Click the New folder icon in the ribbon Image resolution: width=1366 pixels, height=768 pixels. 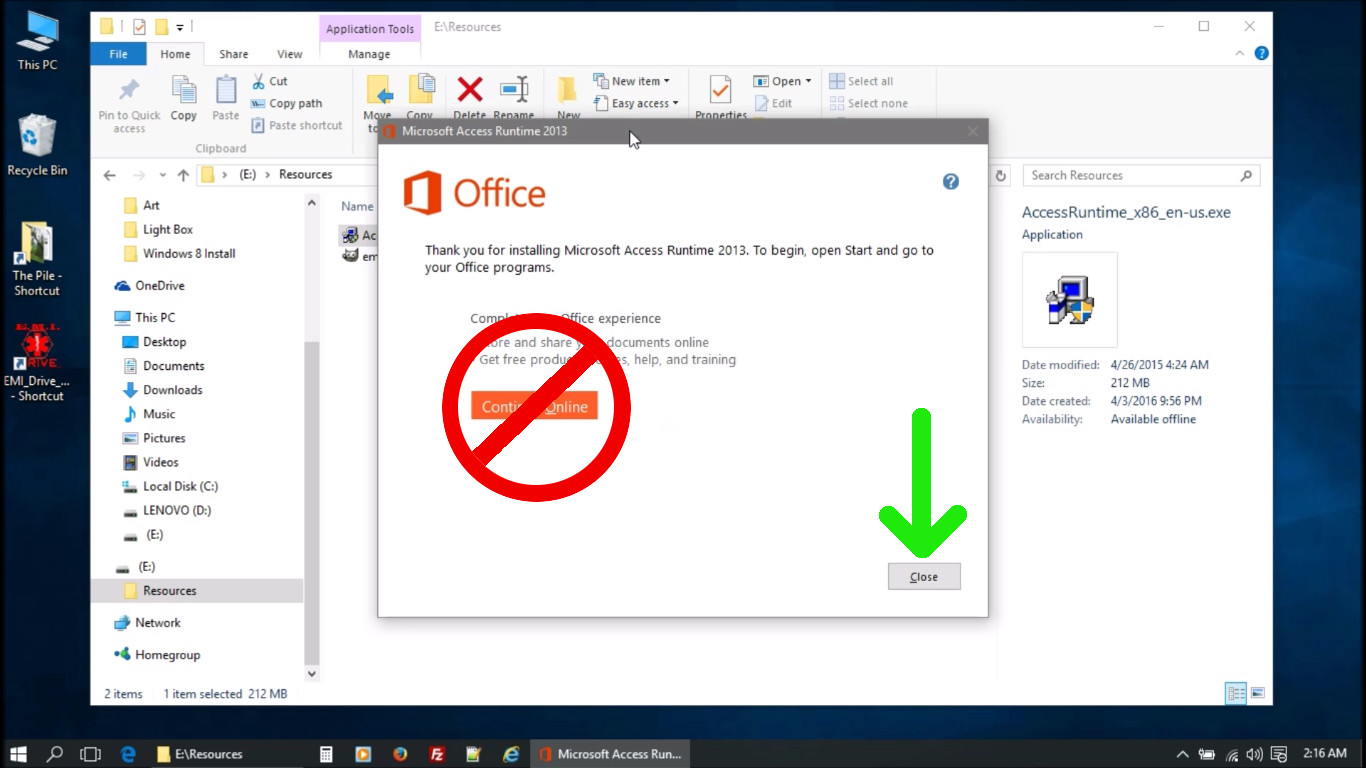click(568, 90)
